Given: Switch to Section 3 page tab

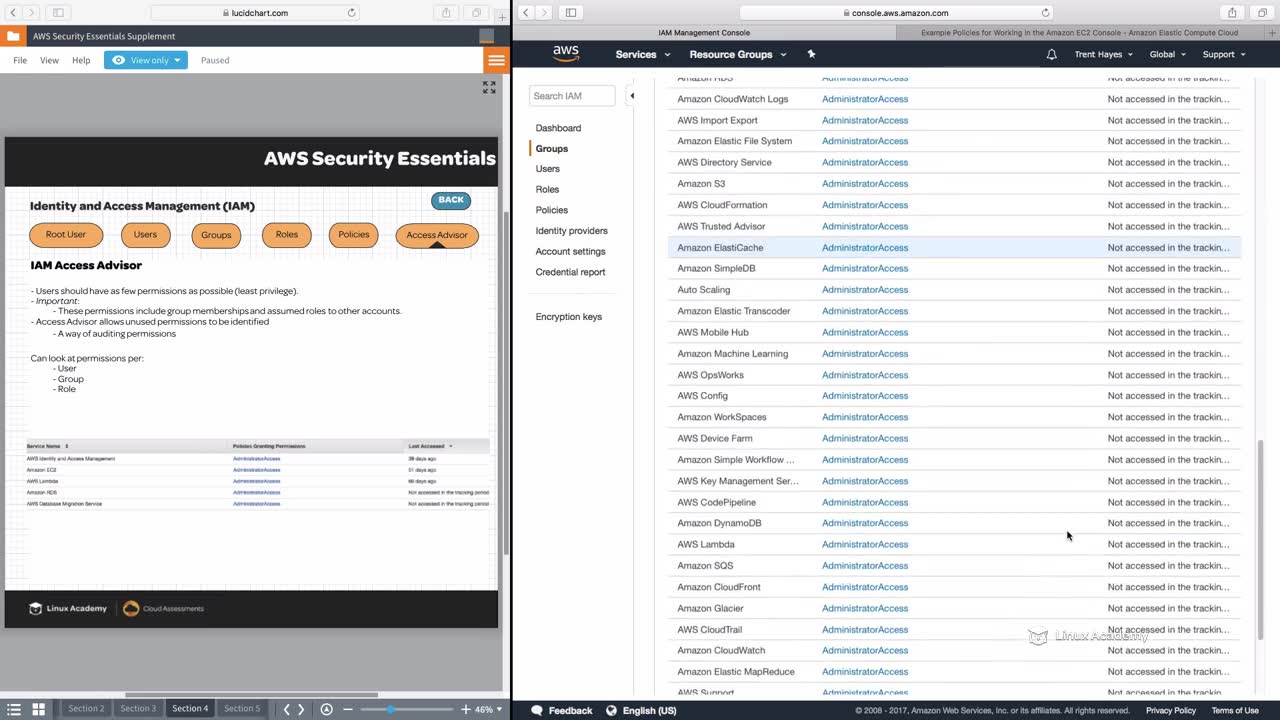Looking at the screenshot, I should point(138,708).
